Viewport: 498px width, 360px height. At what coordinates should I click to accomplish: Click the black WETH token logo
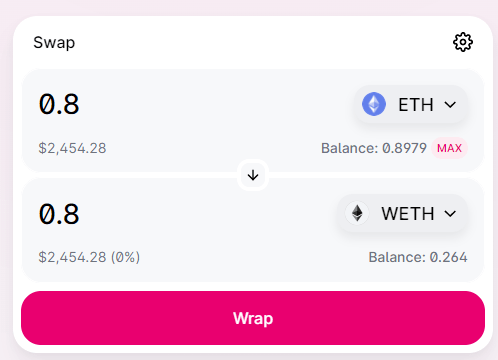357,213
